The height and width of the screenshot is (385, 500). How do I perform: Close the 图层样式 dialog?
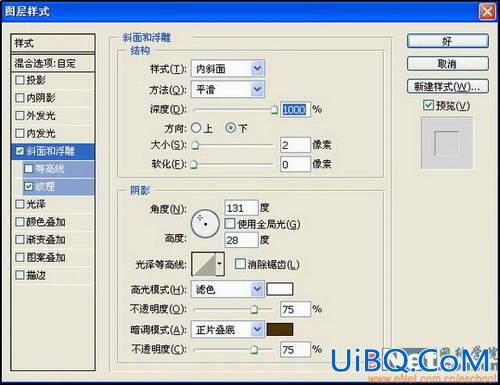487,12
